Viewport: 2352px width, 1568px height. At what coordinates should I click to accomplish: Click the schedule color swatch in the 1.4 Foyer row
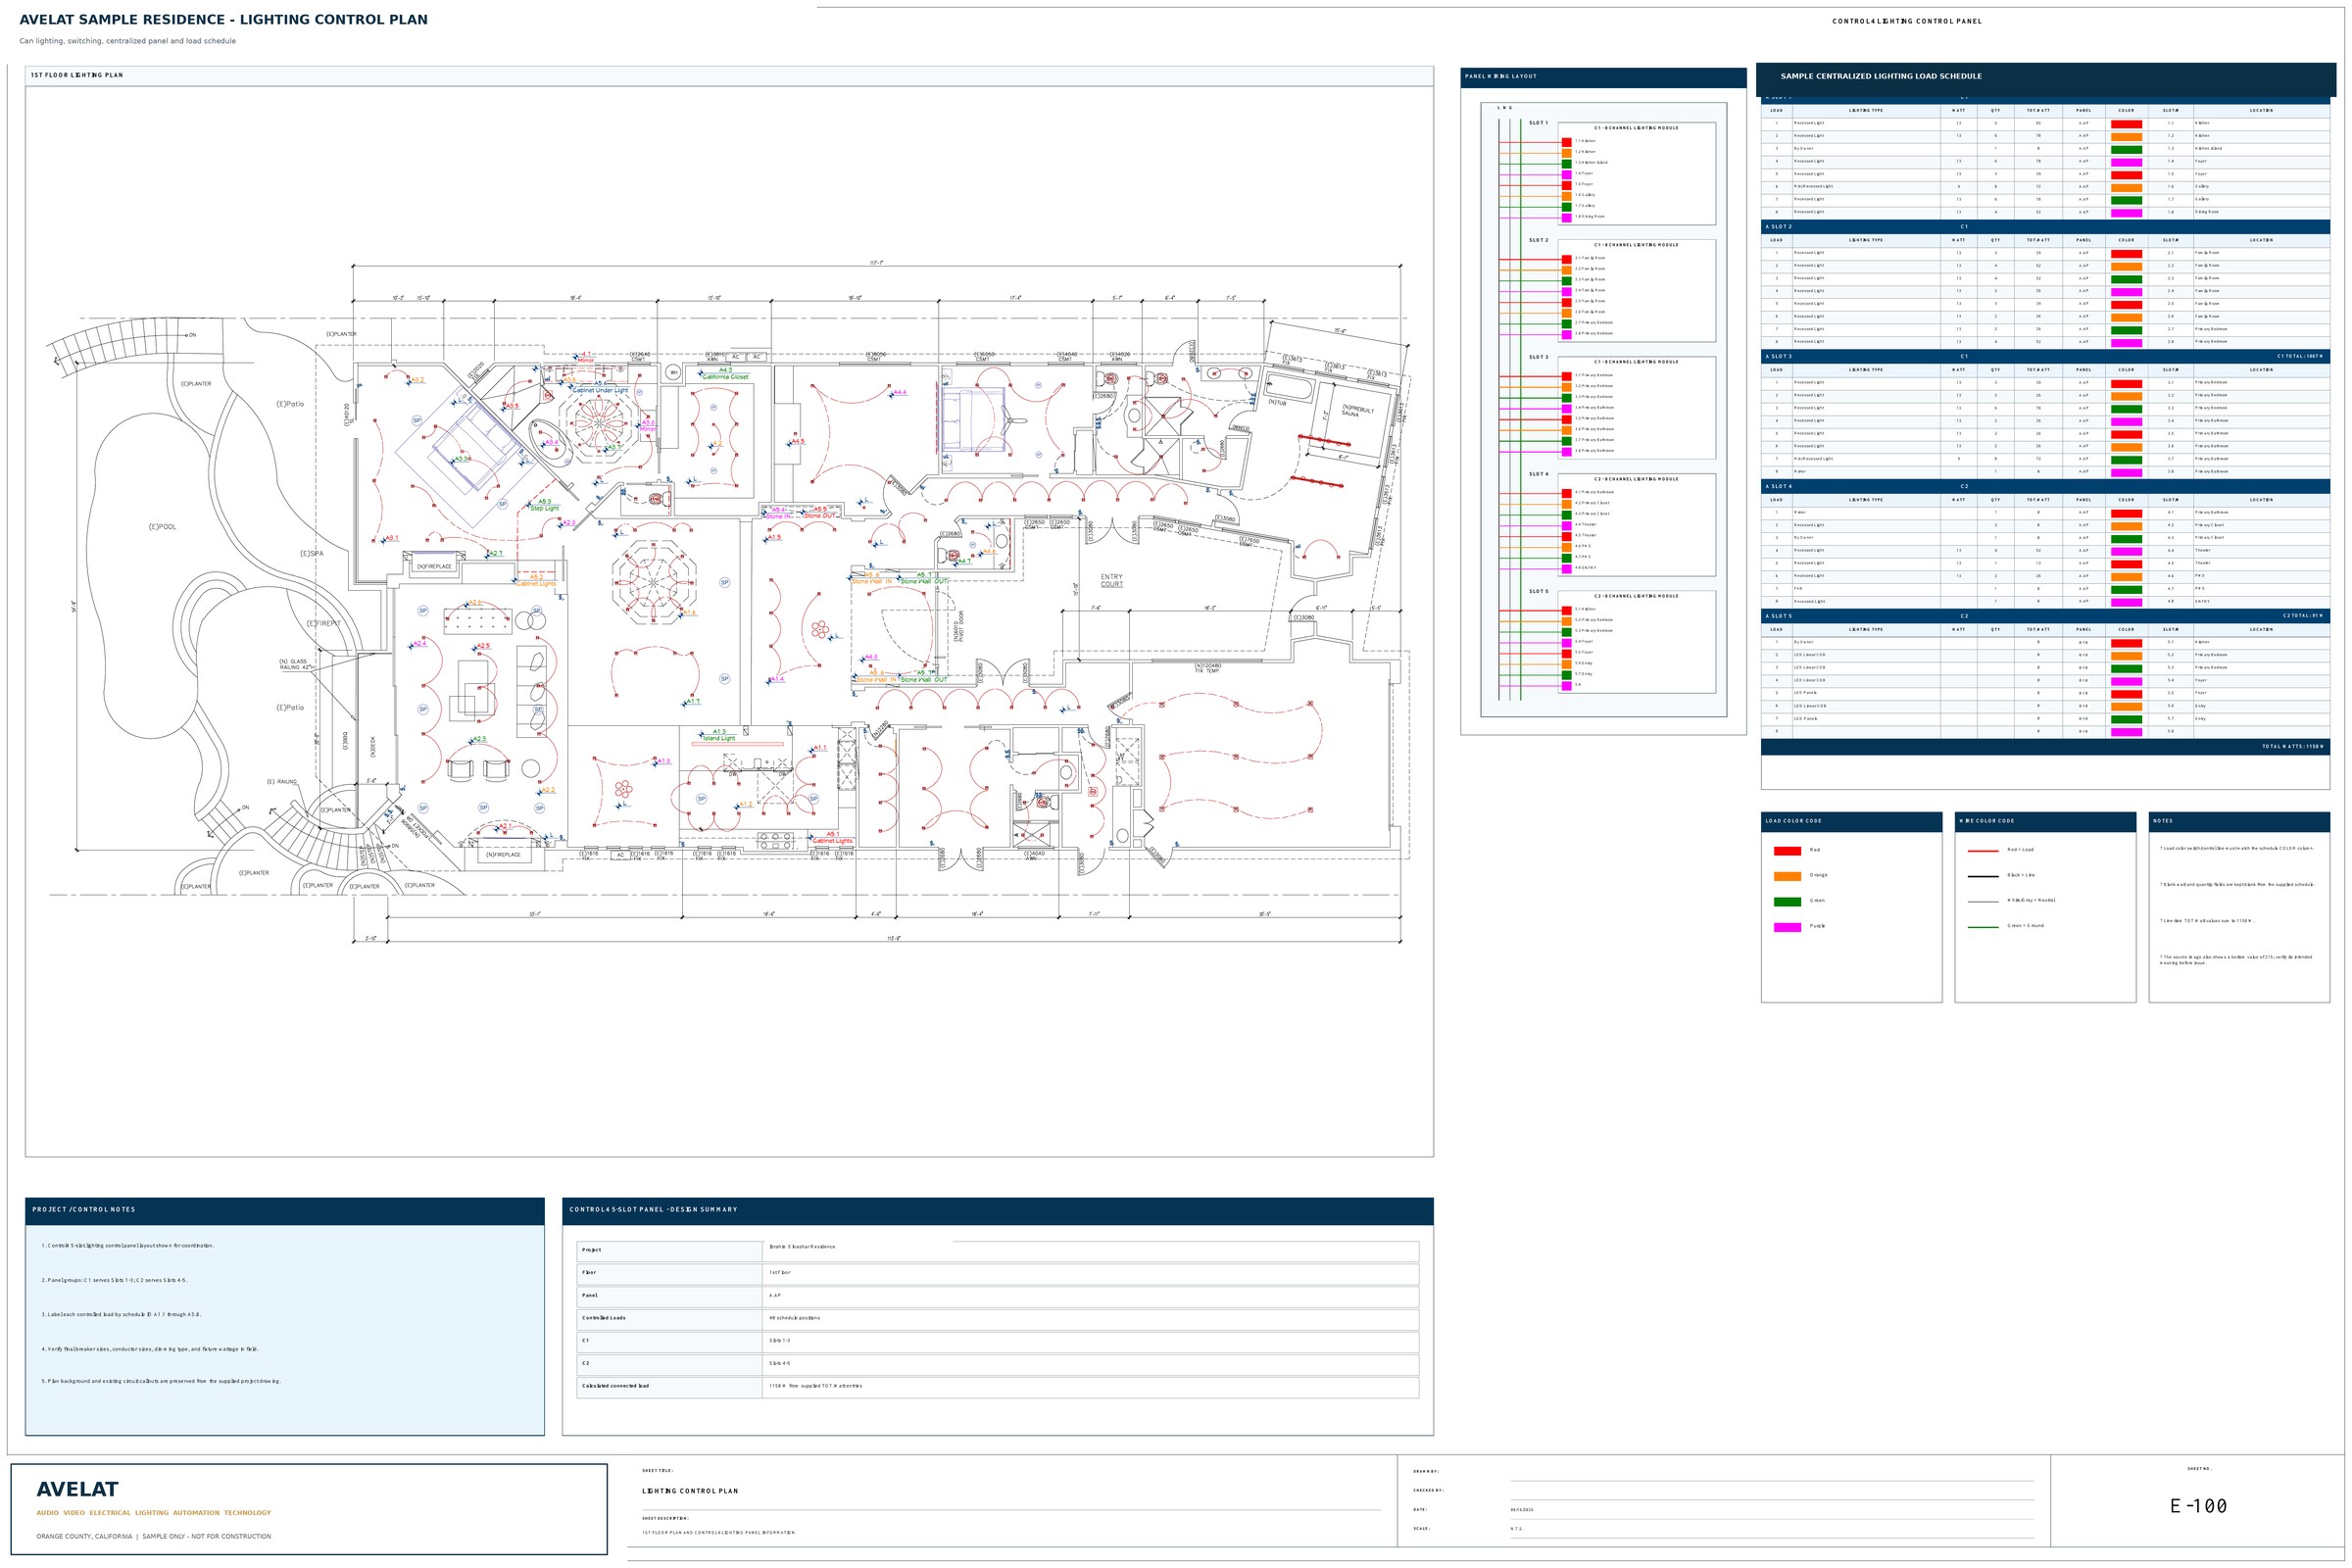pos(2126,162)
